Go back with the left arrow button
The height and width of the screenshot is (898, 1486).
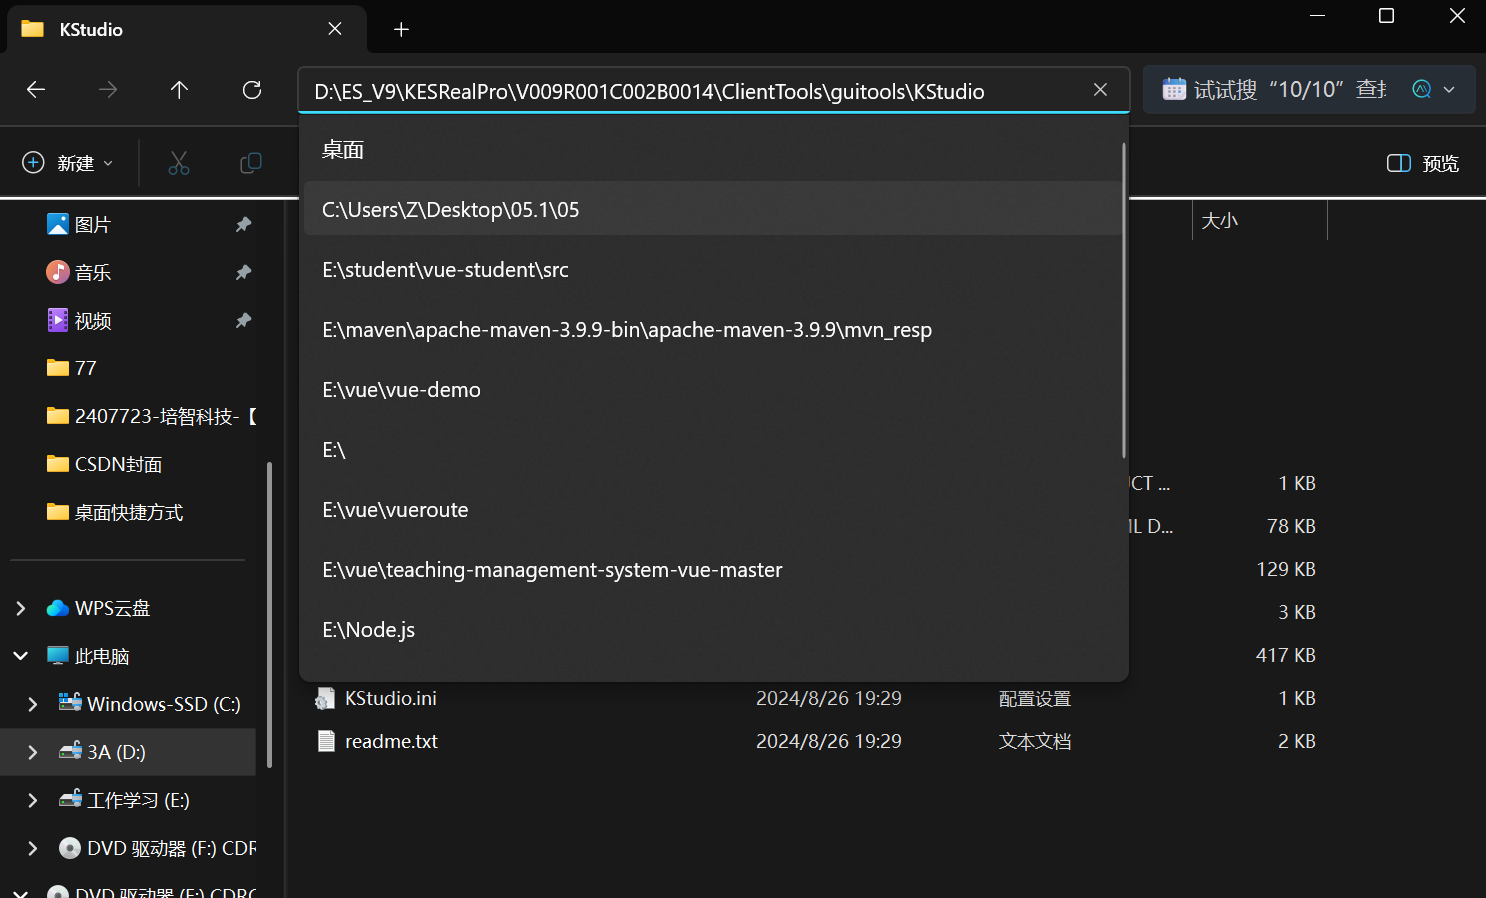(36, 90)
